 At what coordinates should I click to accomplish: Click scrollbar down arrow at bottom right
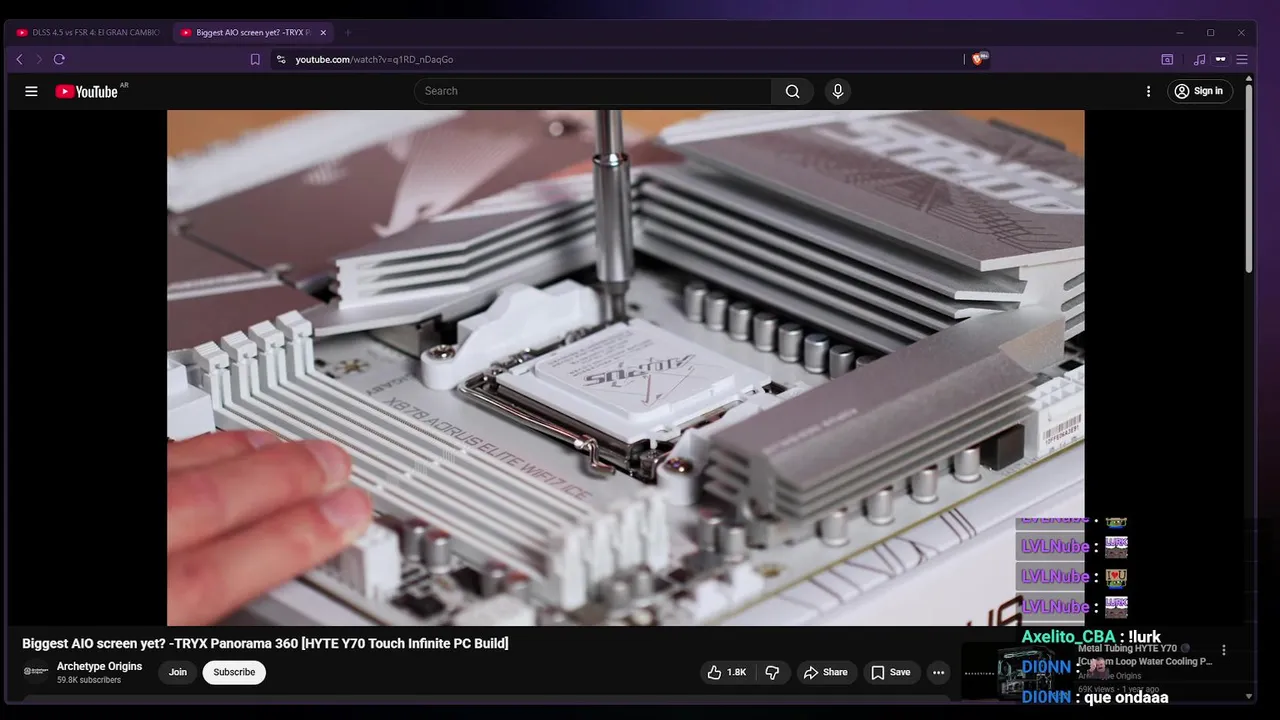1249,696
